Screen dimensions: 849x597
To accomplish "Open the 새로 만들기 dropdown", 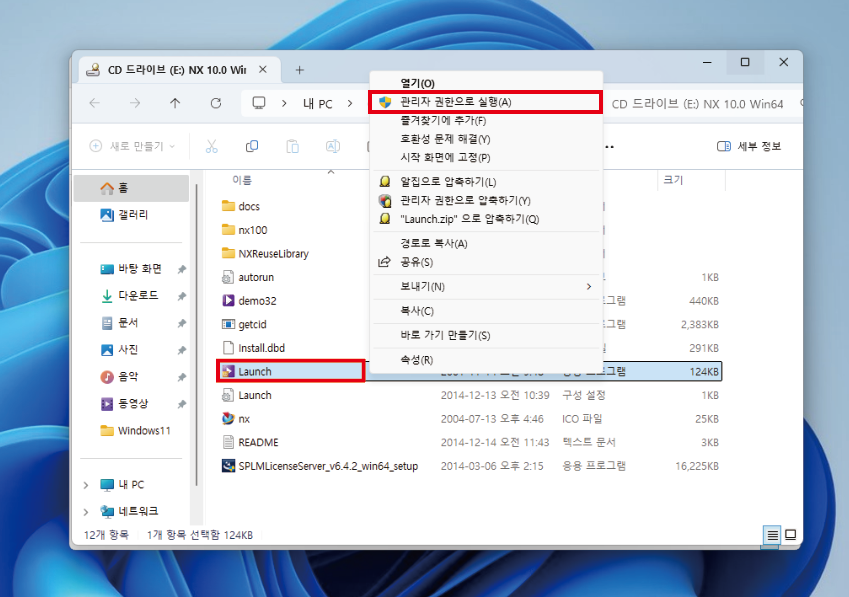I will pos(133,146).
